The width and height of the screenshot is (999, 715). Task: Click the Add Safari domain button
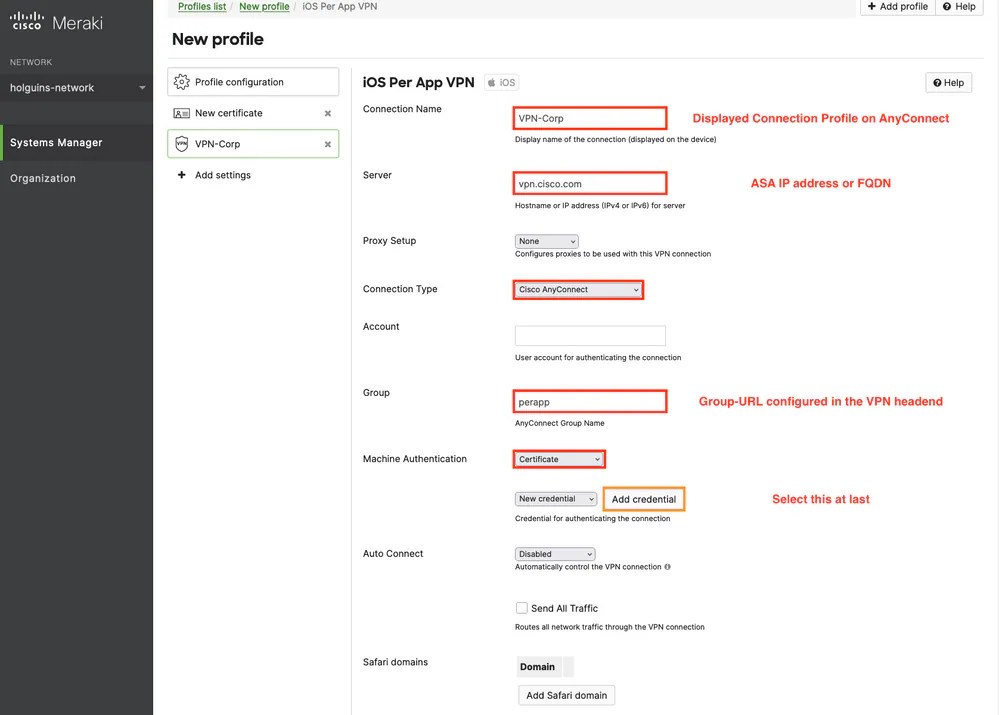(x=566, y=695)
